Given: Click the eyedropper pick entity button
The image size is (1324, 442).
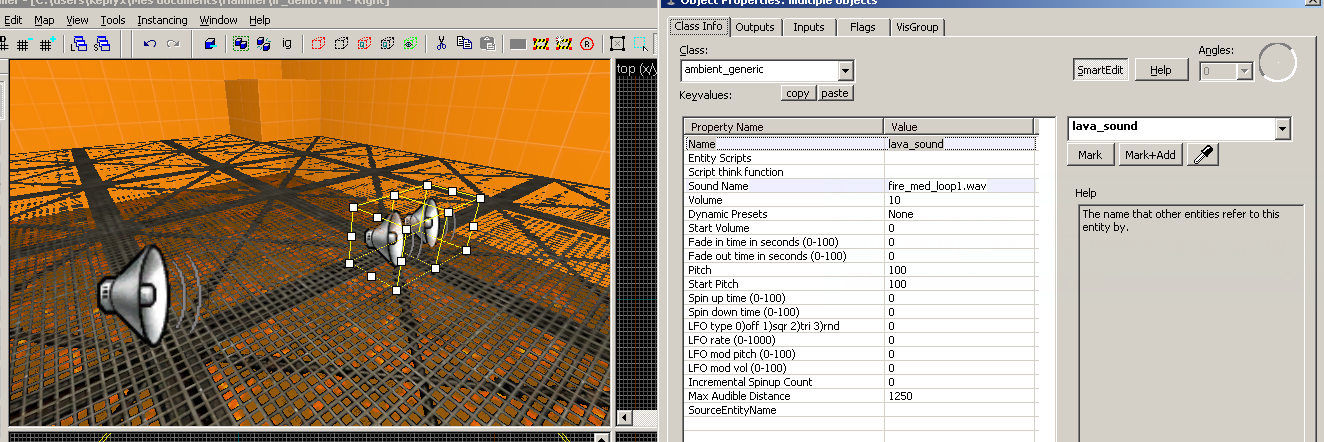Looking at the screenshot, I should 1205,155.
